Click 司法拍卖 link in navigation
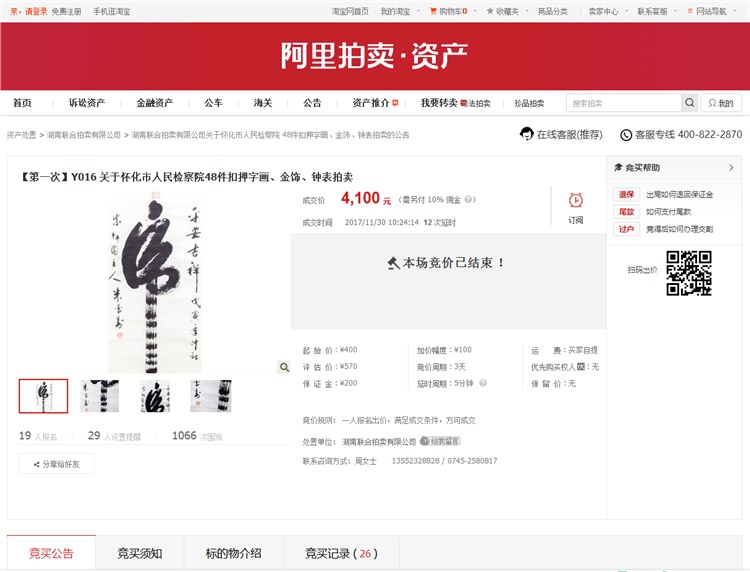 point(475,103)
